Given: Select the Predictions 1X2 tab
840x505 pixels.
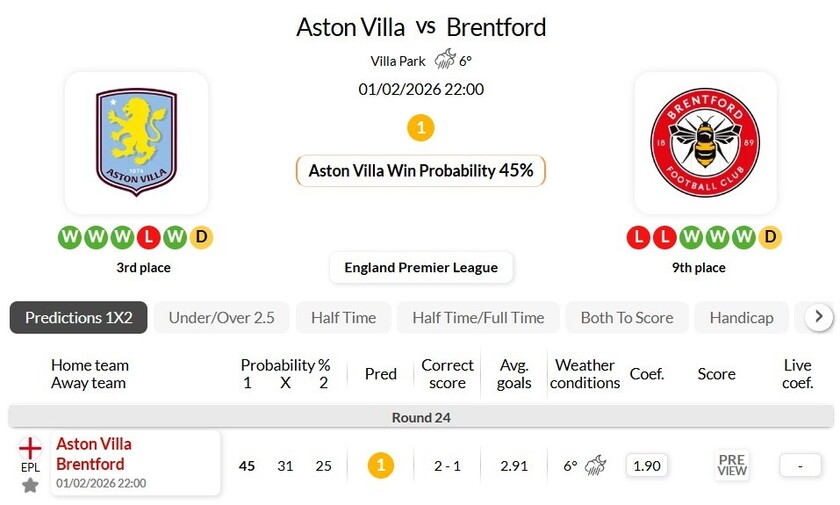Looking at the screenshot, I should click(x=78, y=318).
